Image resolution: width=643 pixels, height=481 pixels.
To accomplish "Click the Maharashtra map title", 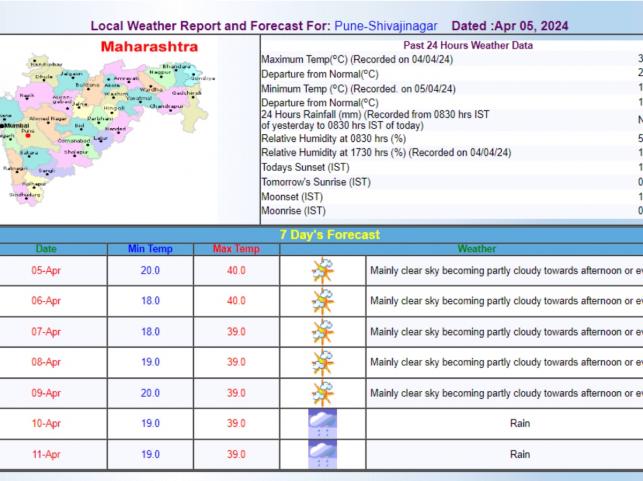I will click(x=150, y=47).
